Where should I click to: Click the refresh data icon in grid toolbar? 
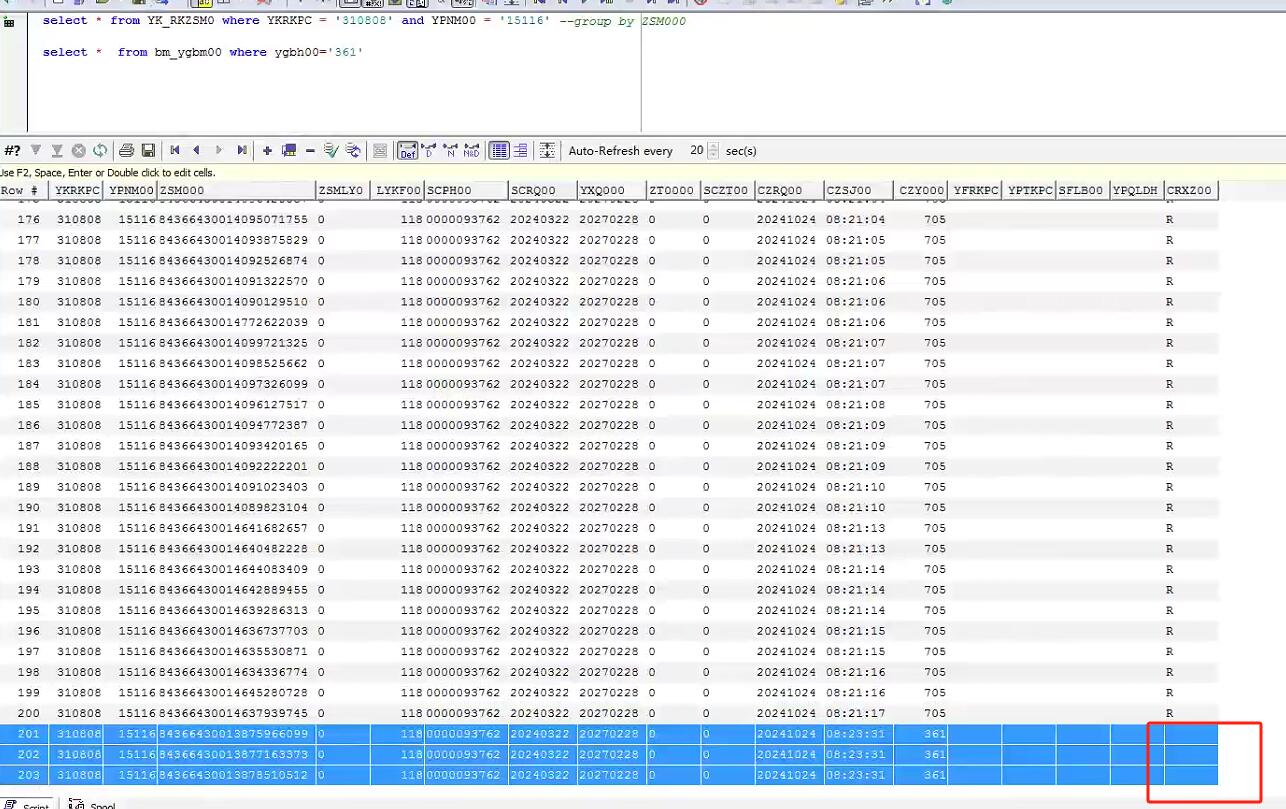(100, 151)
